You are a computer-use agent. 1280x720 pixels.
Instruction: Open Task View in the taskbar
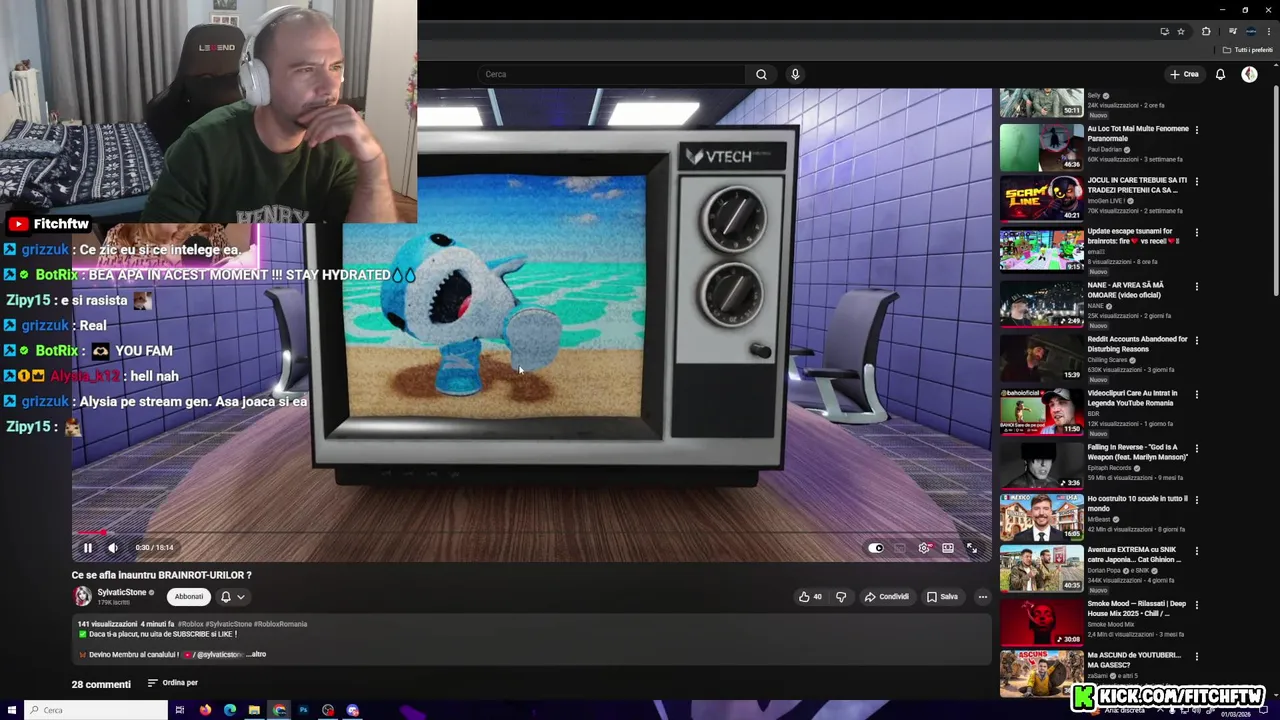pos(180,710)
